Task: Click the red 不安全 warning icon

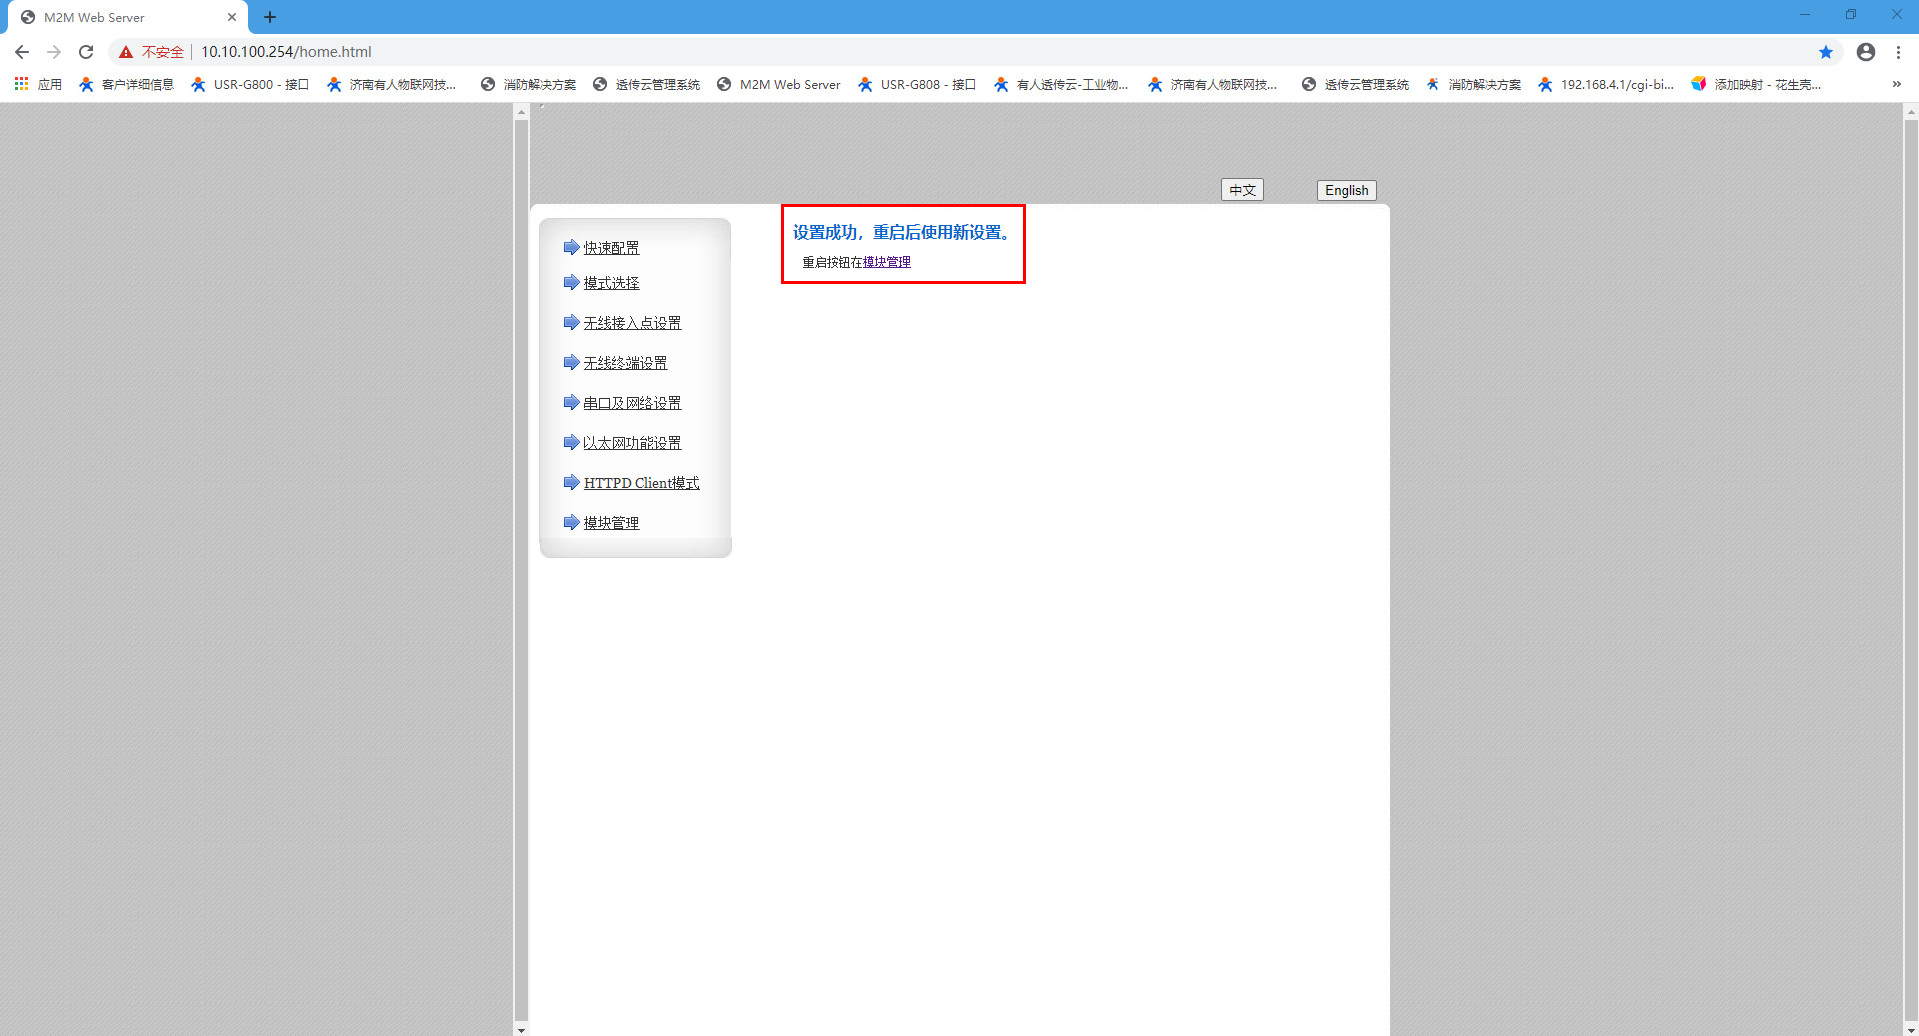Action: [126, 52]
